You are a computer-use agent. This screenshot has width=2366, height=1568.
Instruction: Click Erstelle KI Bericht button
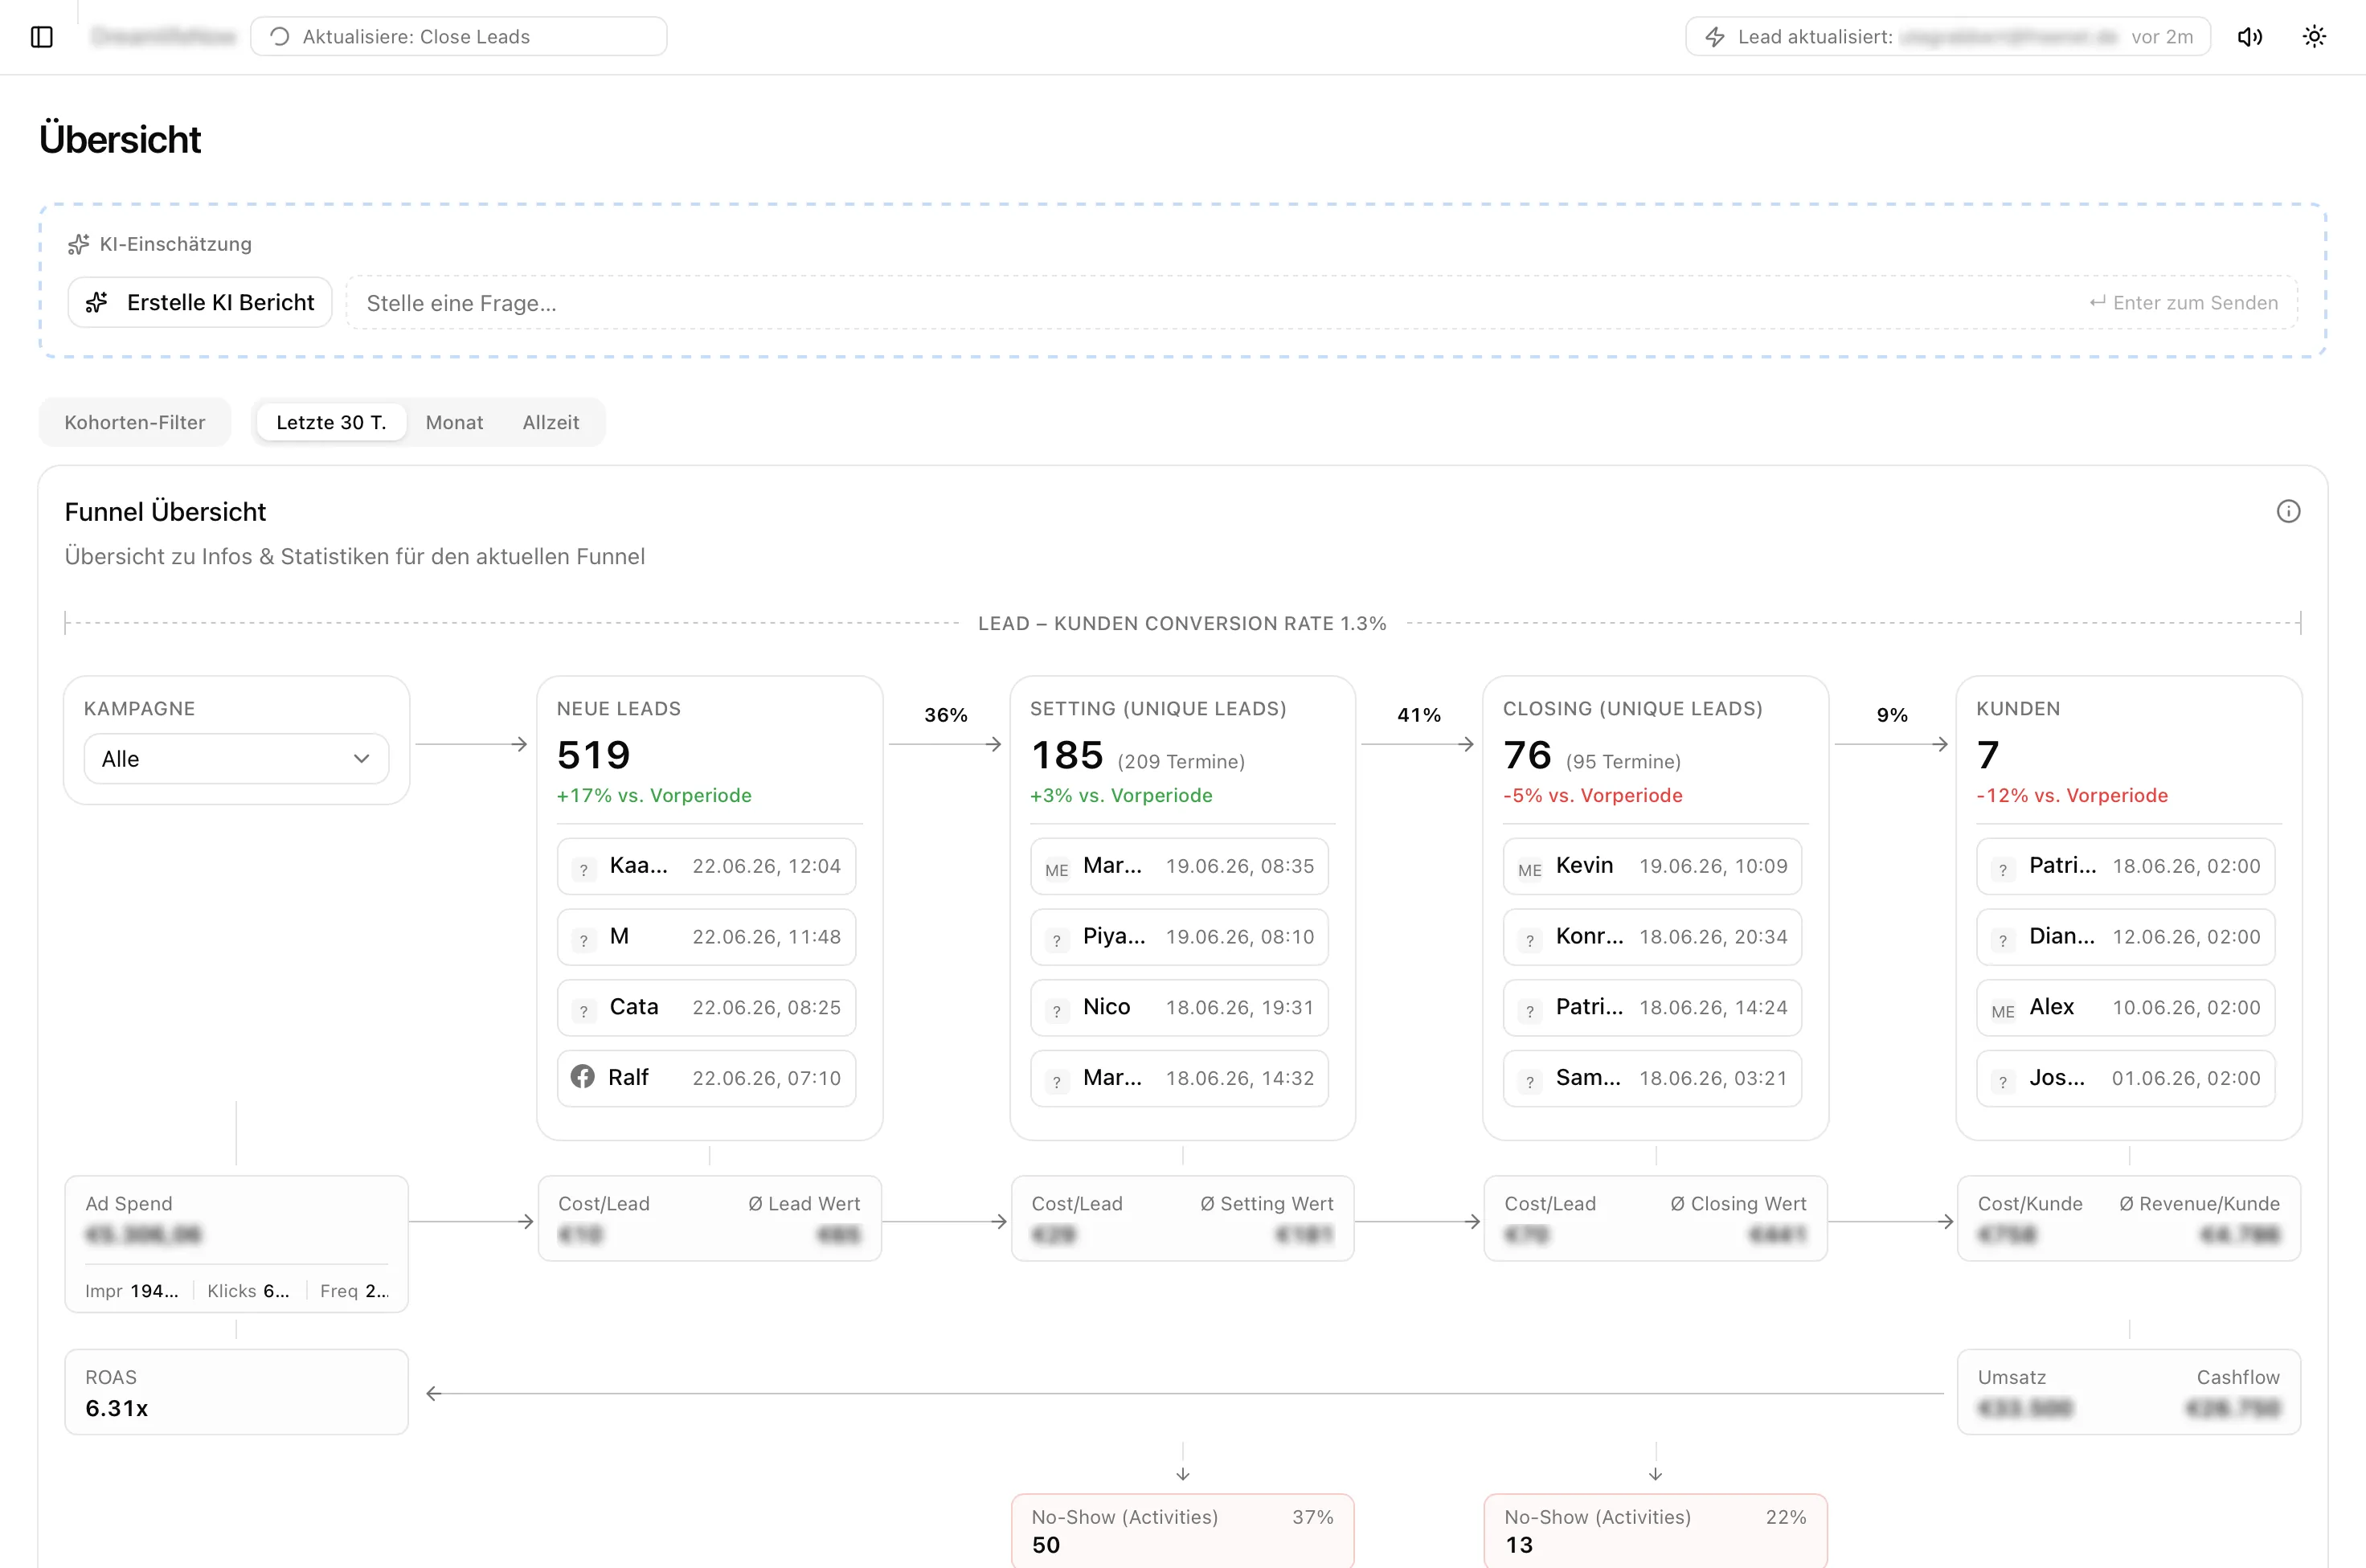tap(200, 302)
